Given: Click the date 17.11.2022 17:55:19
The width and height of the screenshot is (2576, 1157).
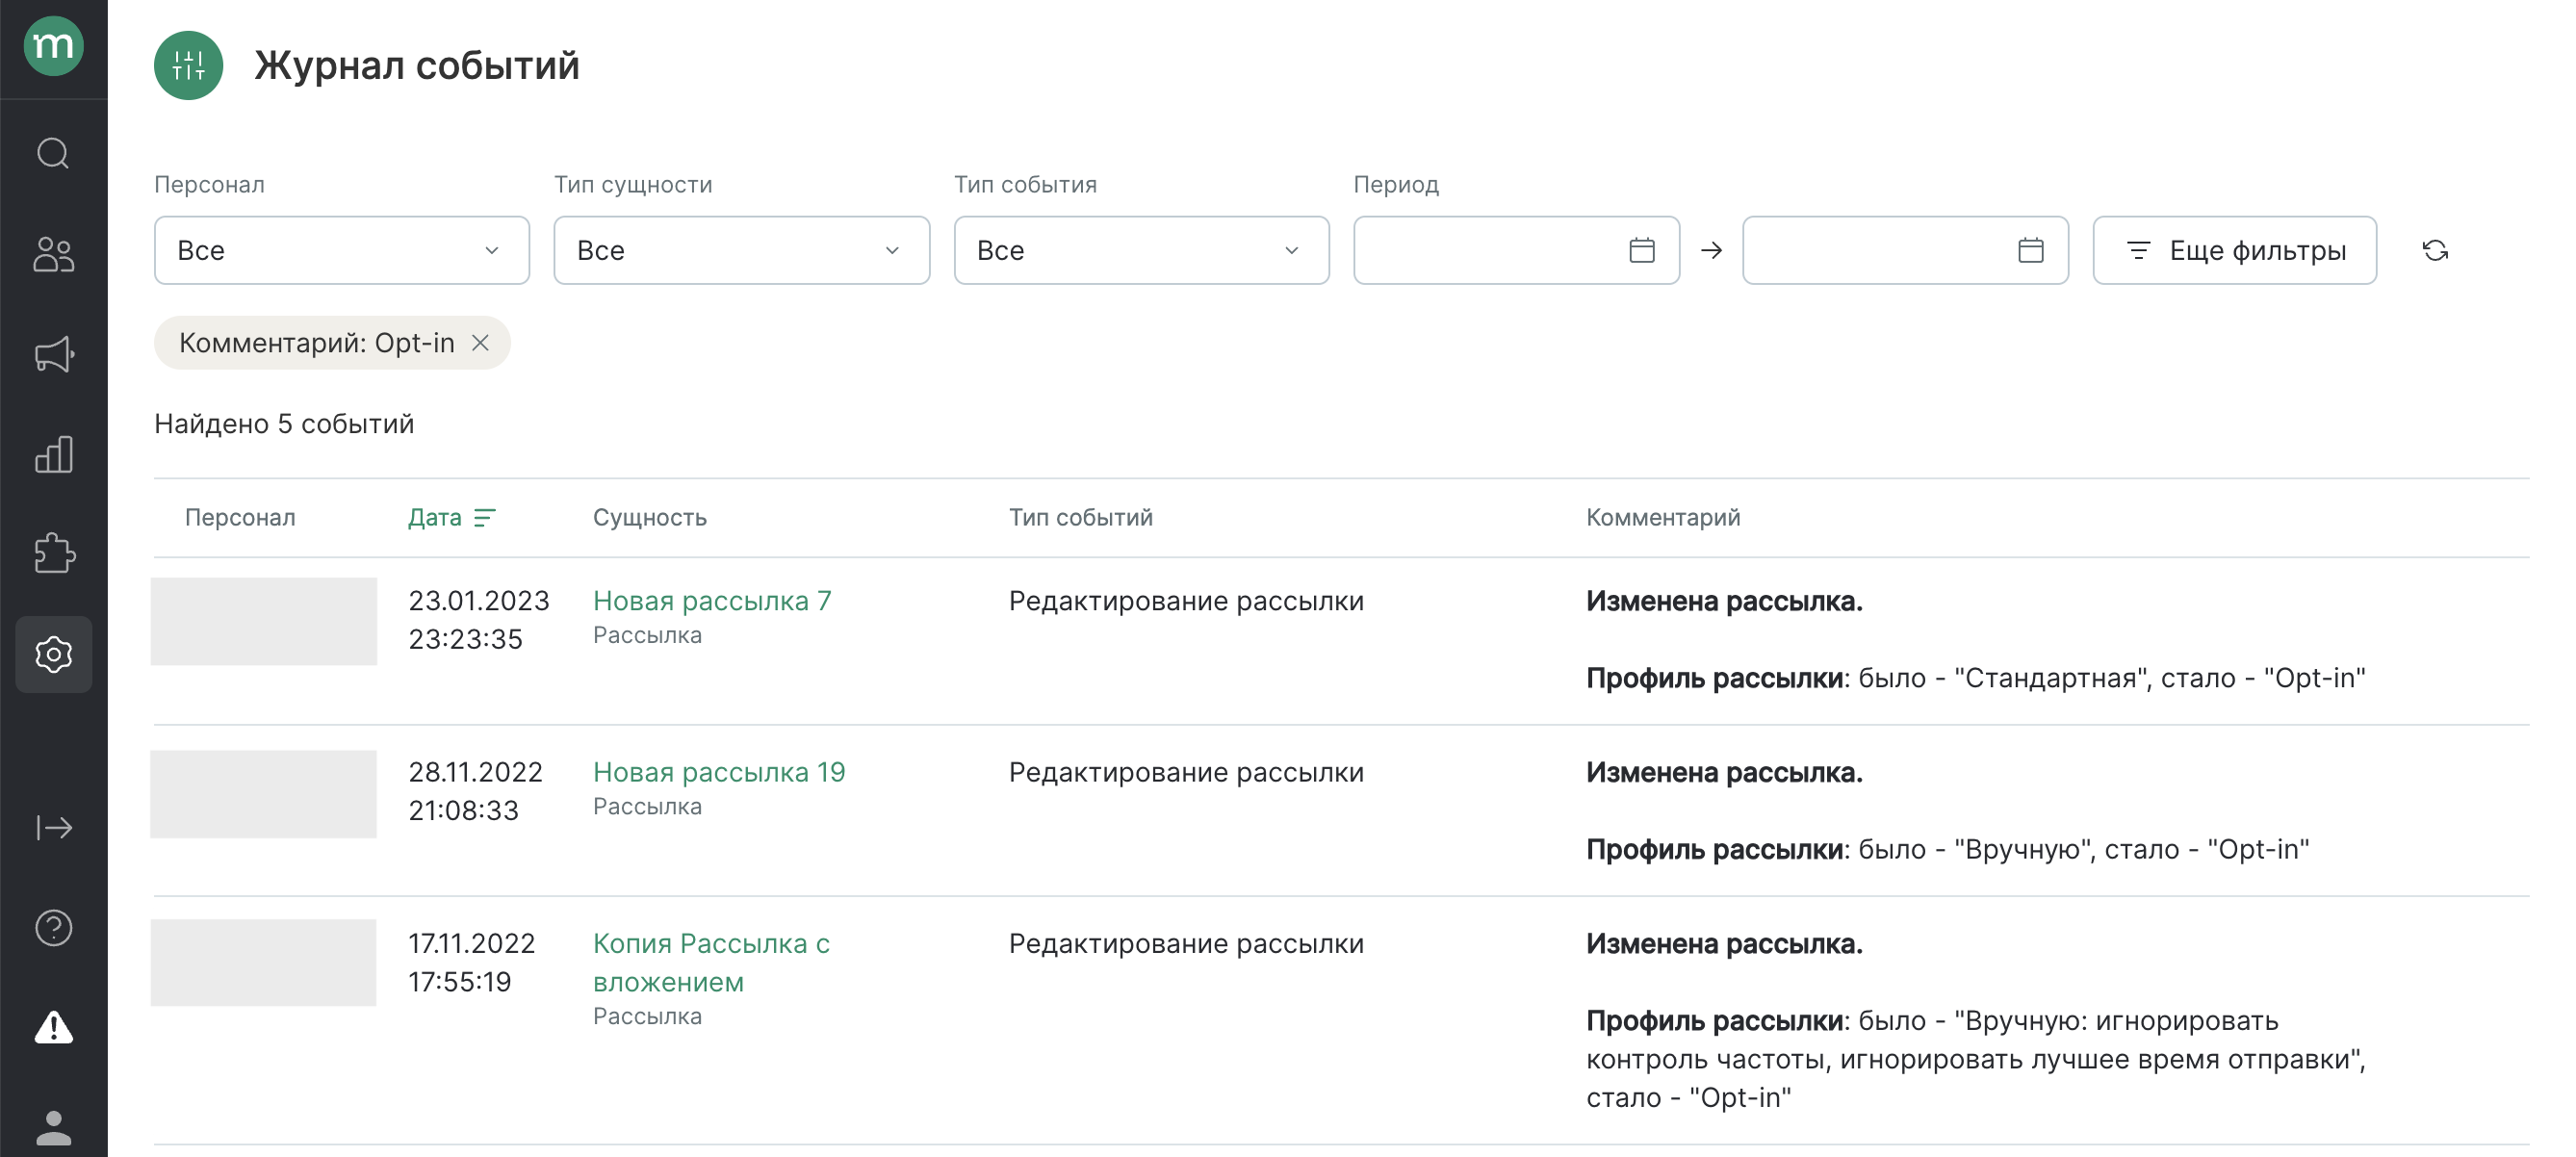Looking at the screenshot, I should (472, 963).
